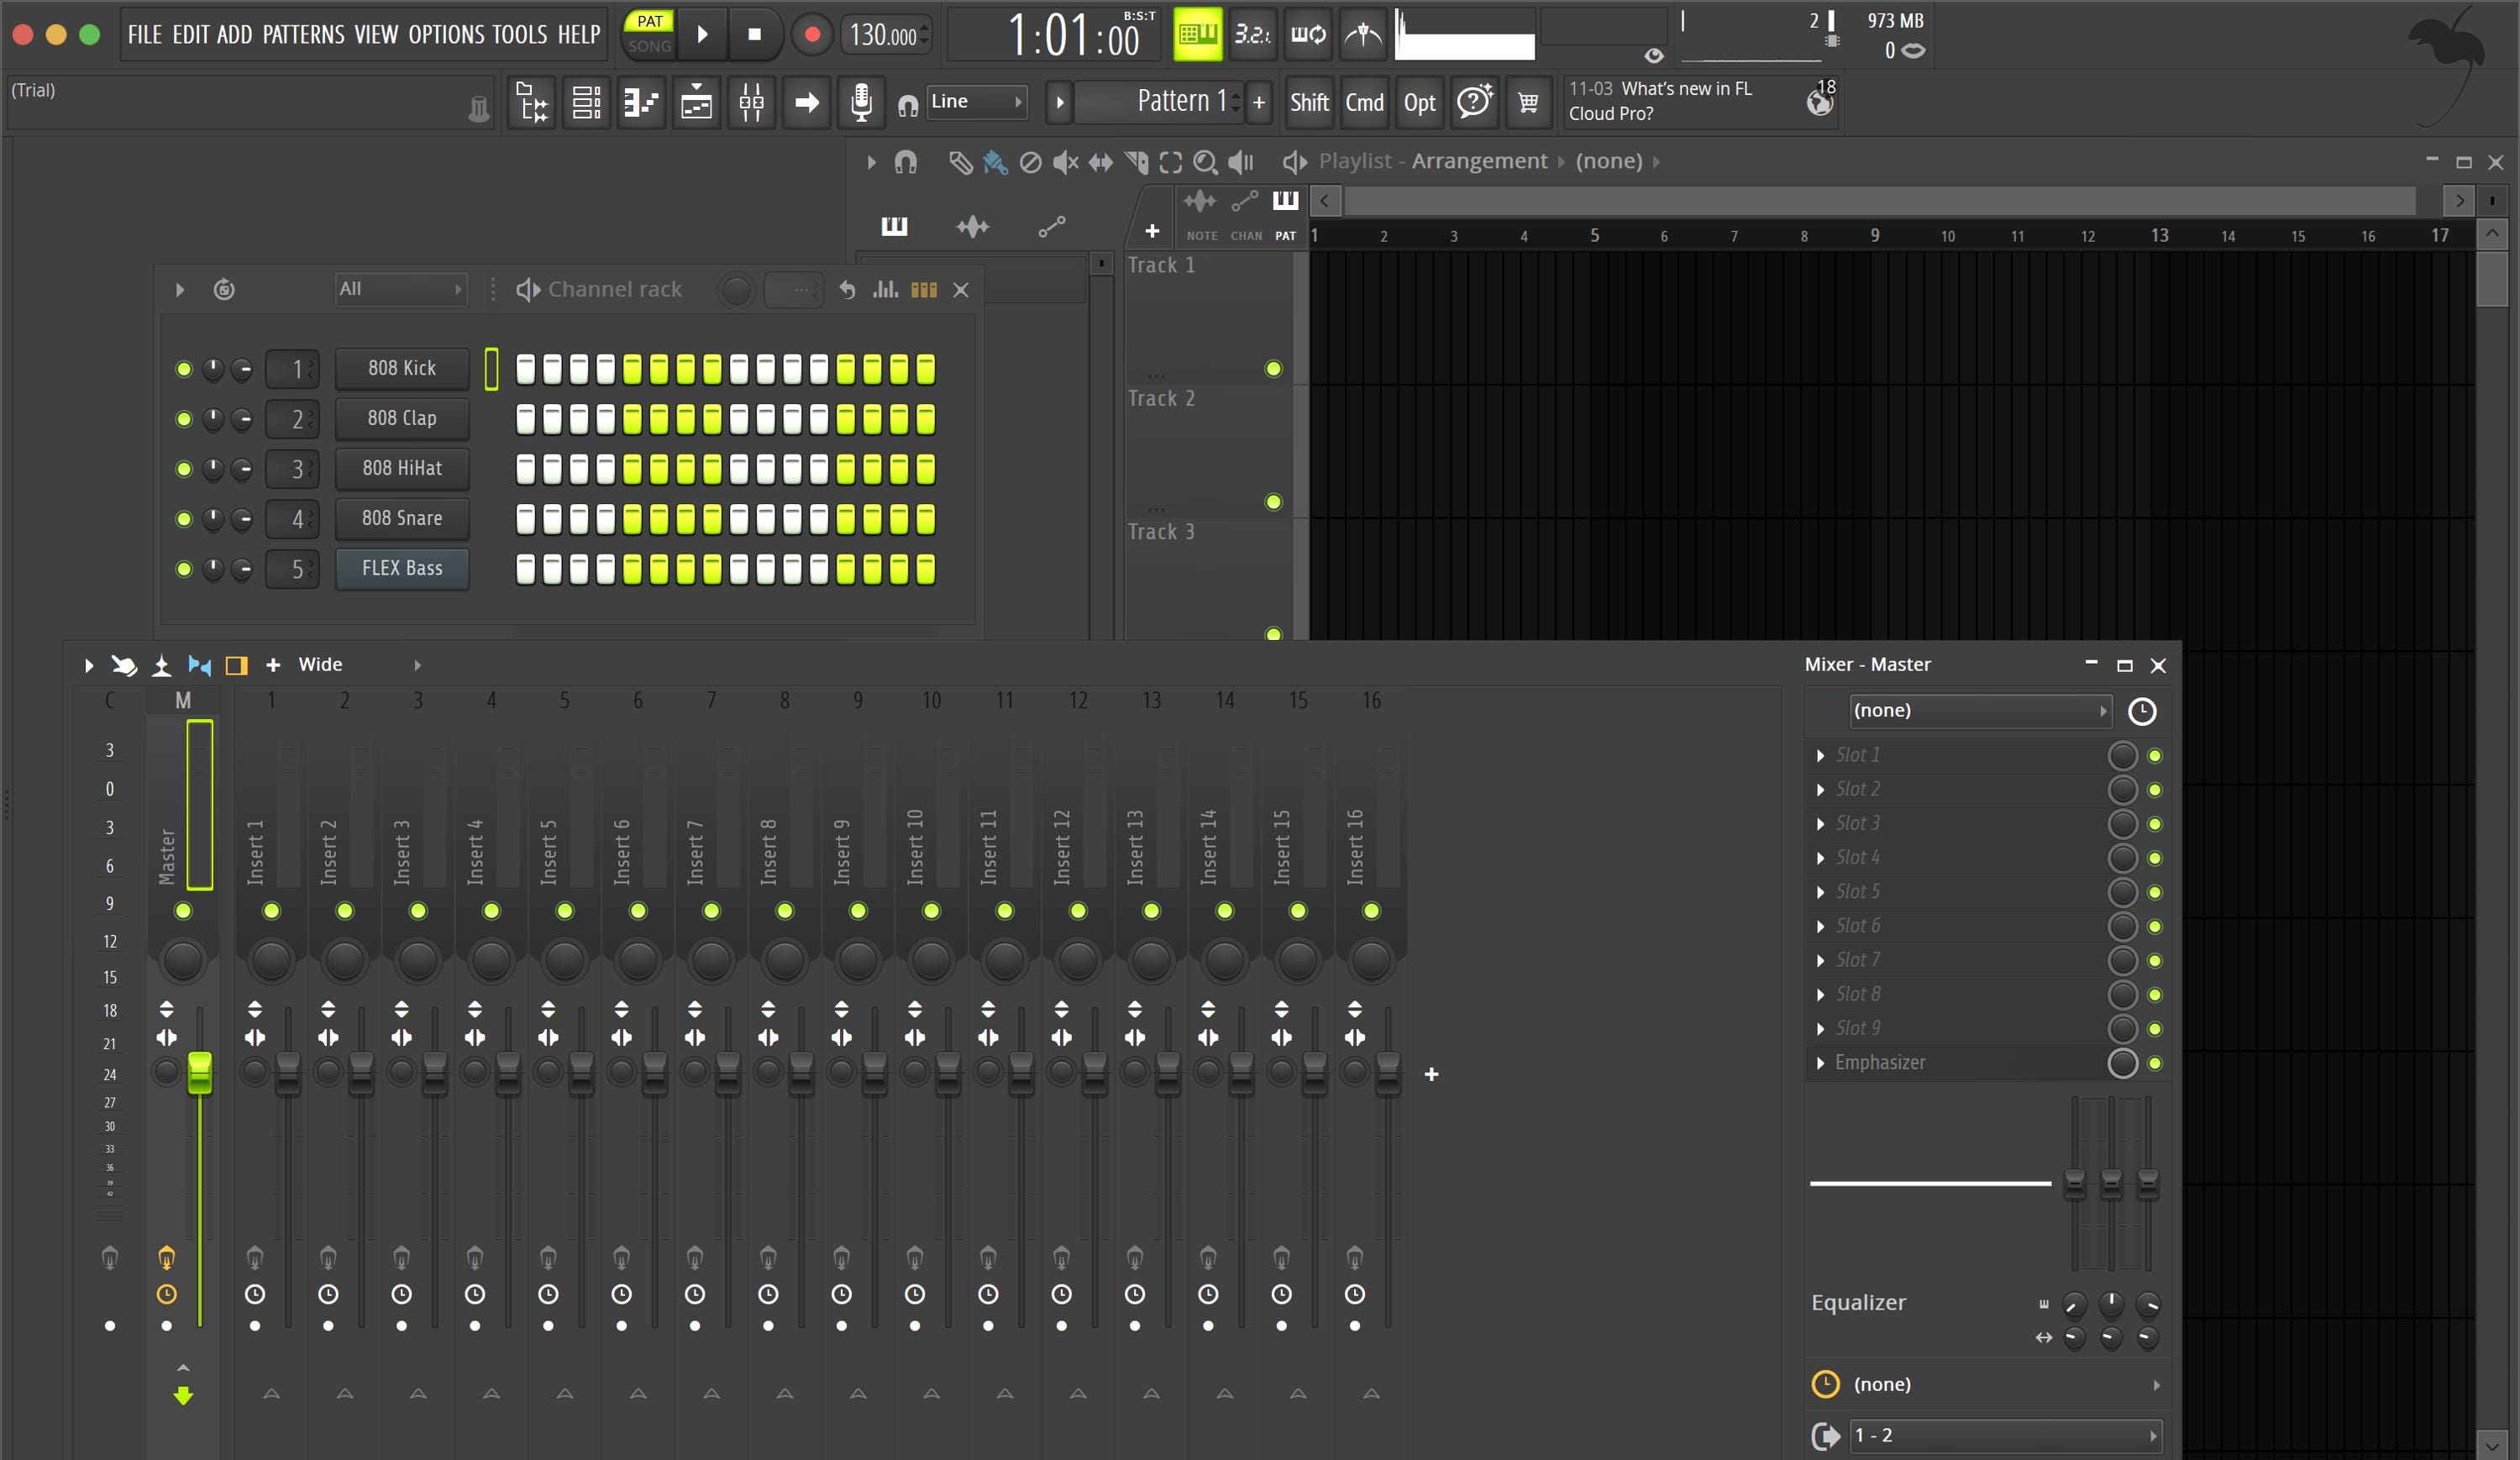Switch between PAT and SONG mode

pos(650,34)
